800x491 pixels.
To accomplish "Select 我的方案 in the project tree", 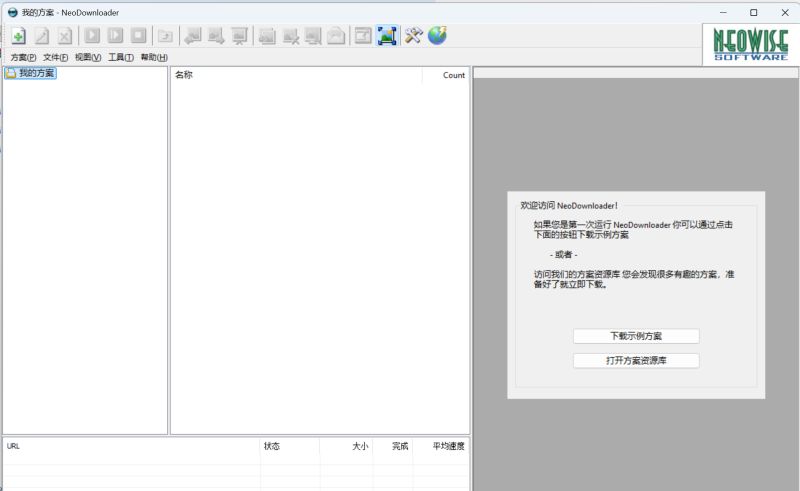I will (x=31, y=73).
